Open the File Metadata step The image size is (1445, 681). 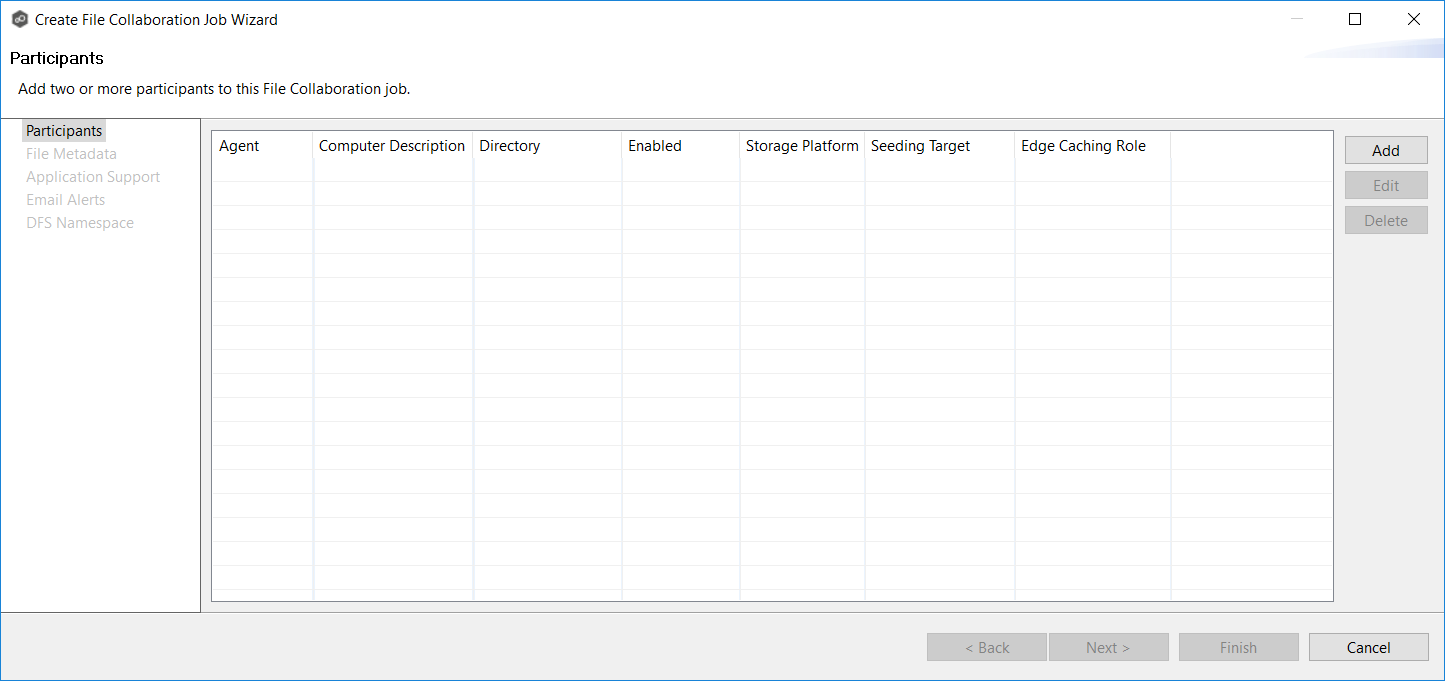click(x=71, y=154)
